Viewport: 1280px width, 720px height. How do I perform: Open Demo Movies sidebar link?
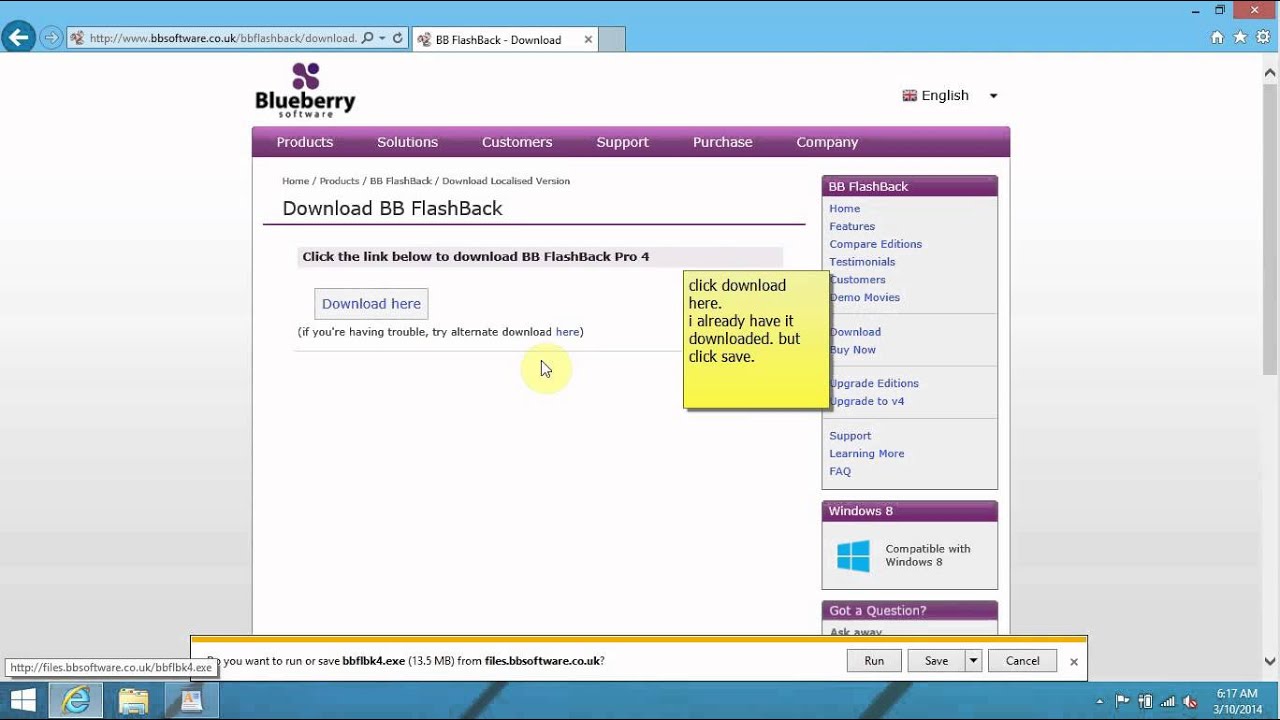click(864, 297)
